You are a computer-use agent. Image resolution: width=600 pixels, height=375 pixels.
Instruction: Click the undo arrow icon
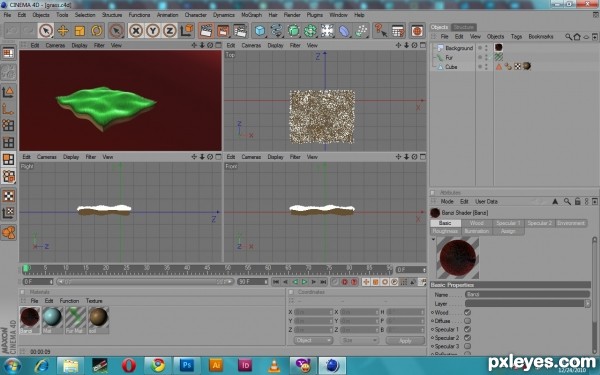[12, 31]
